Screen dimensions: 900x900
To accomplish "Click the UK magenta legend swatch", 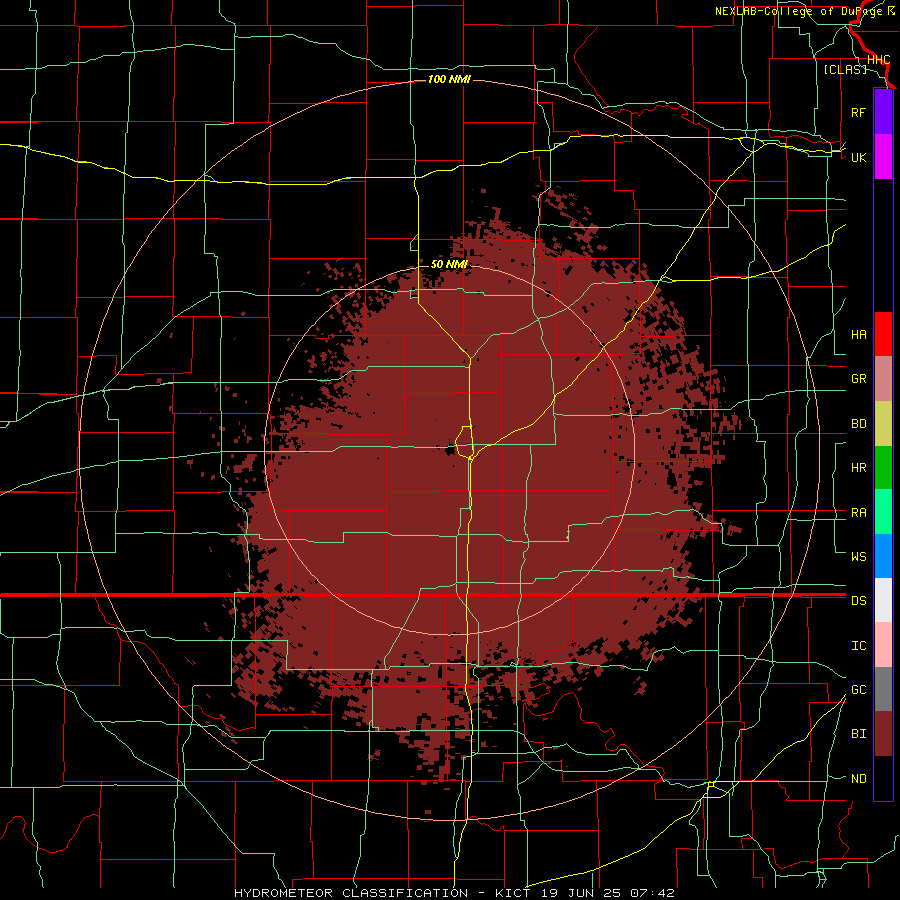I will coord(883,157).
